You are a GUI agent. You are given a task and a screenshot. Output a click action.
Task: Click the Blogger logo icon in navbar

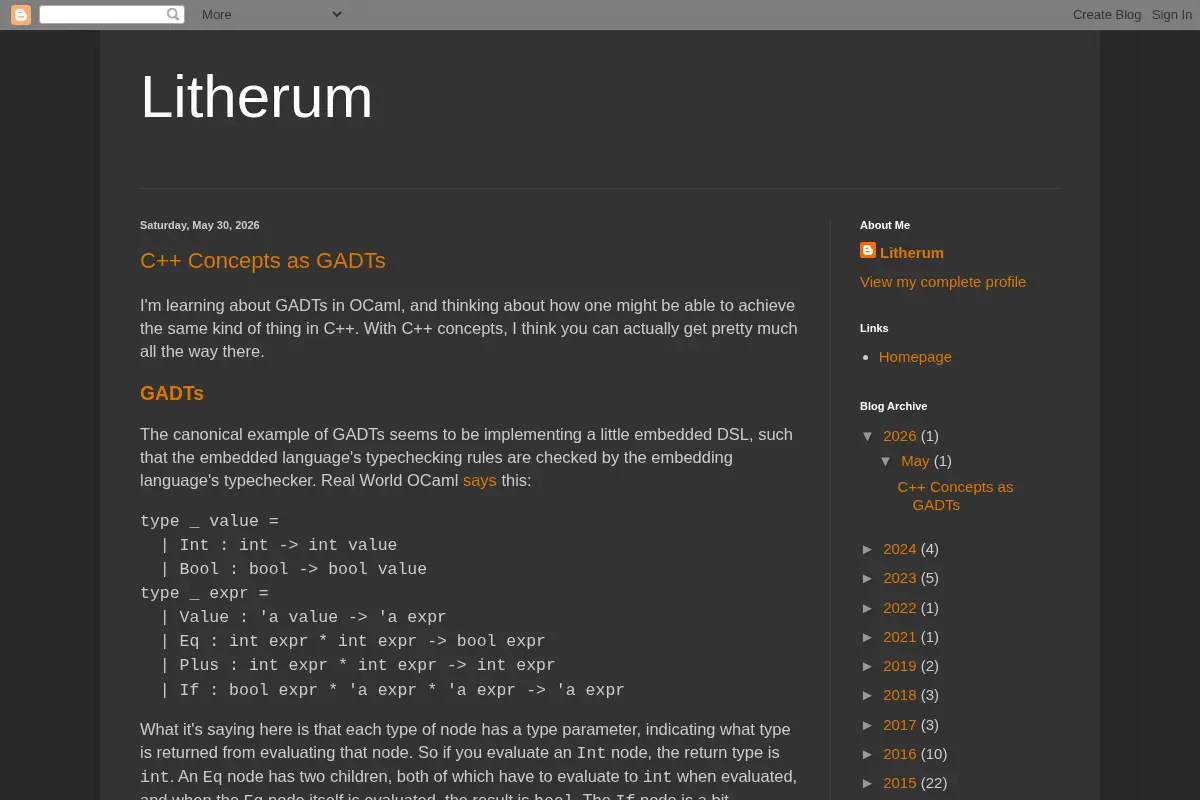coord(21,15)
